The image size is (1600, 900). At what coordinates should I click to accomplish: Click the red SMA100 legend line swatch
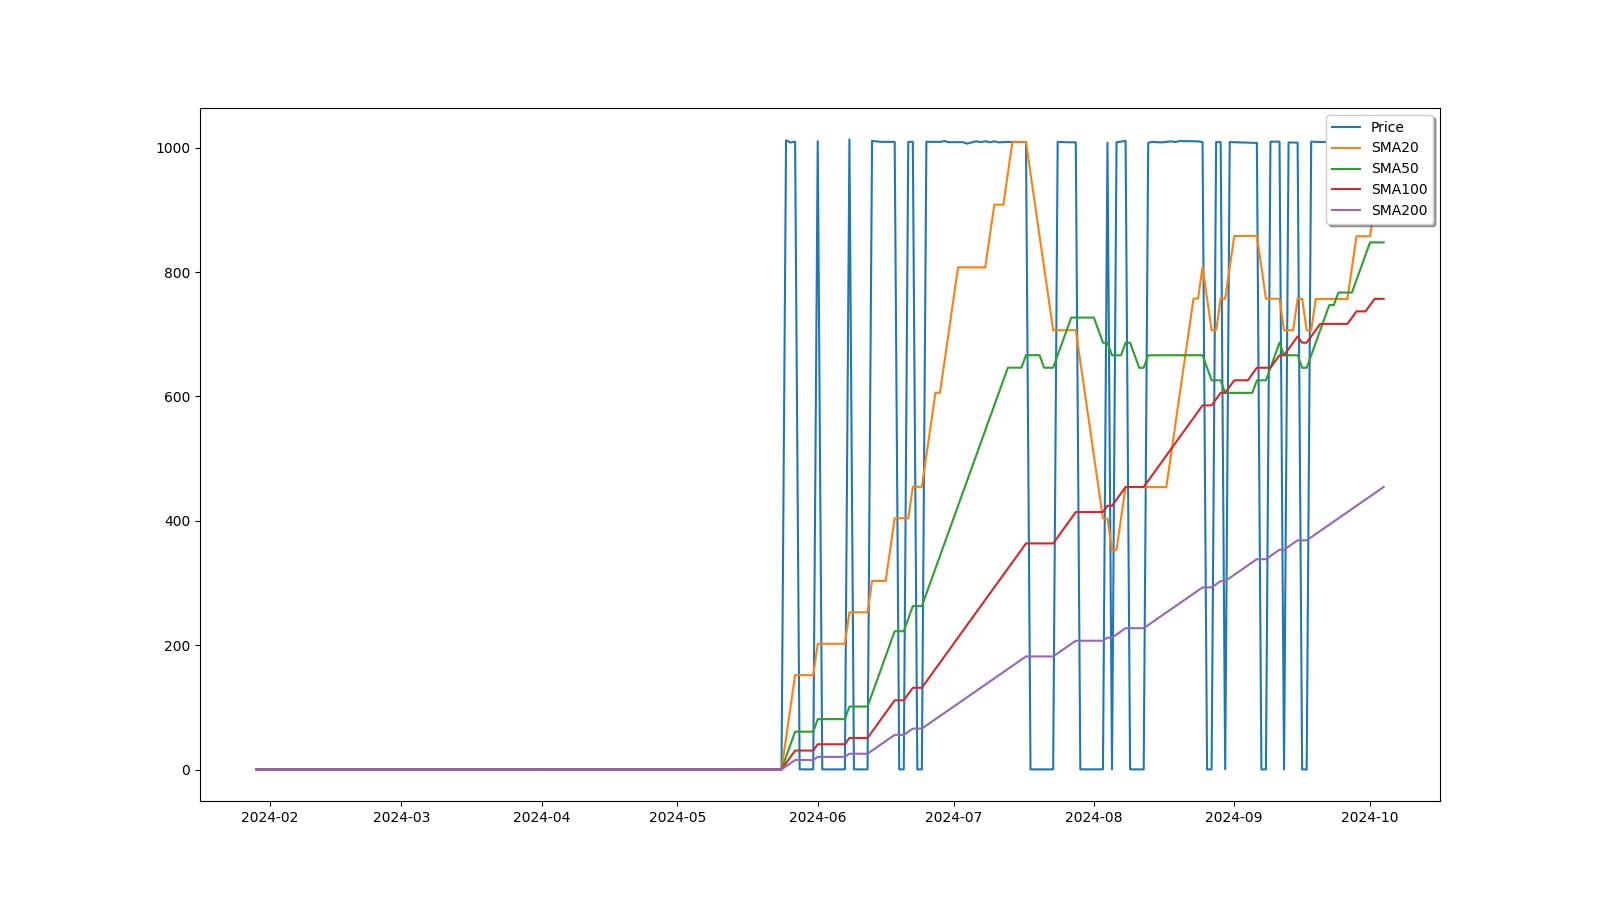(x=1347, y=190)
